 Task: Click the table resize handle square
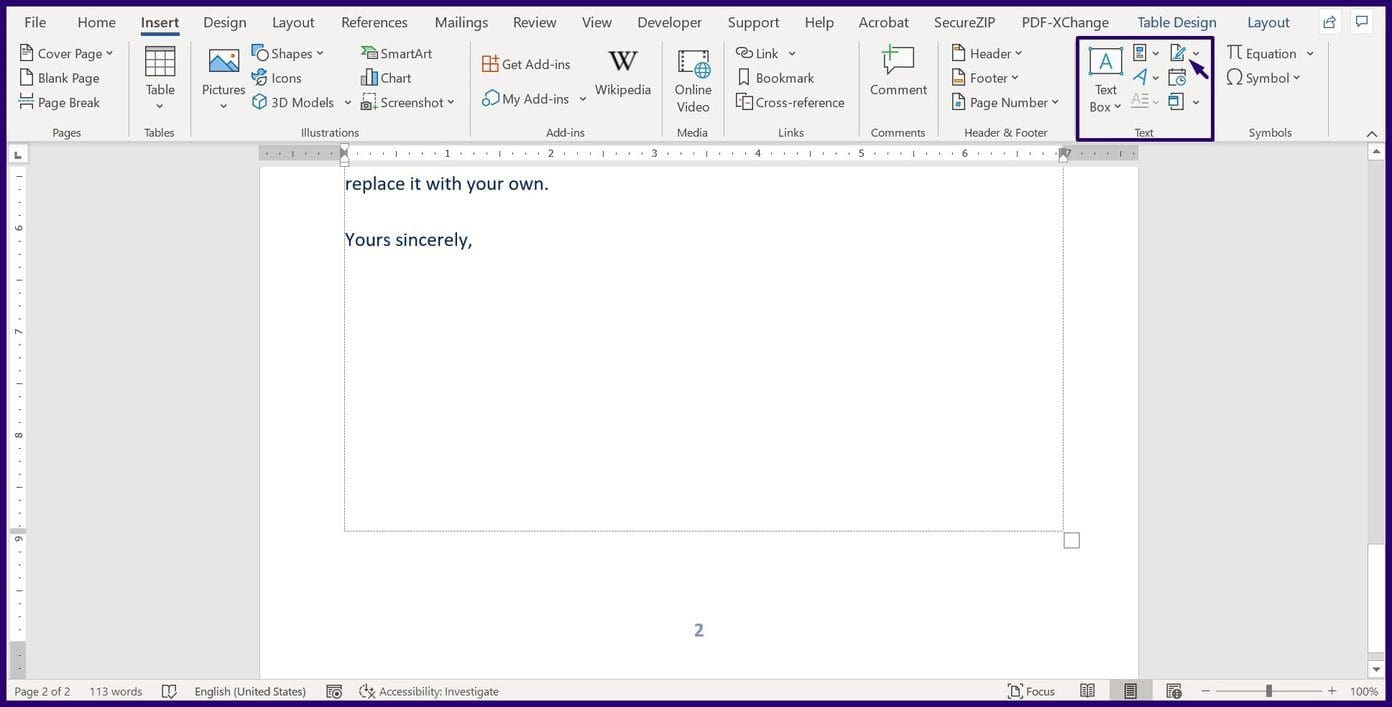coord(1071,540)
